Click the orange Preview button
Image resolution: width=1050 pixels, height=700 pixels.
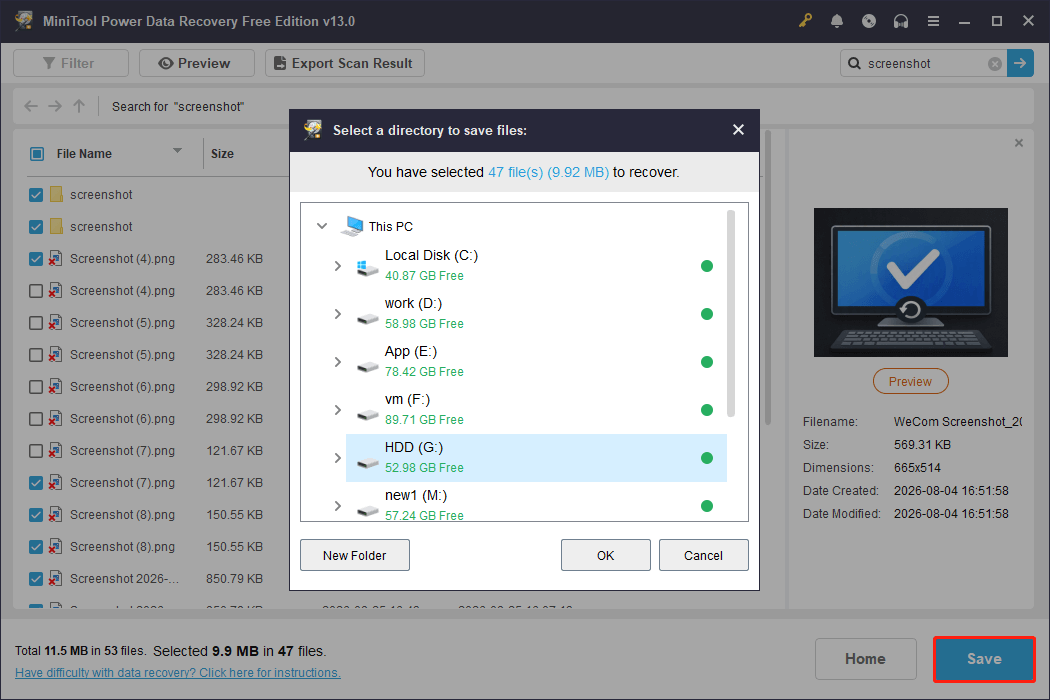coord(911,381)
